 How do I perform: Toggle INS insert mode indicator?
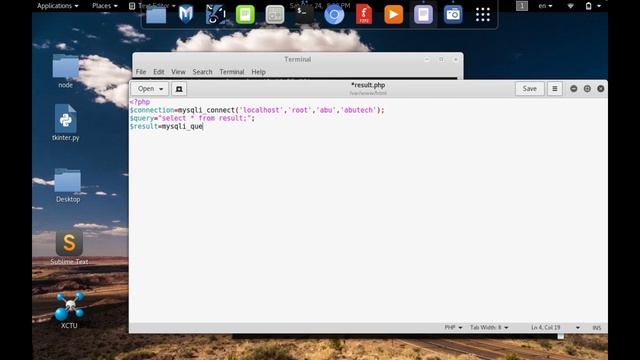click(x=596, y=327)
